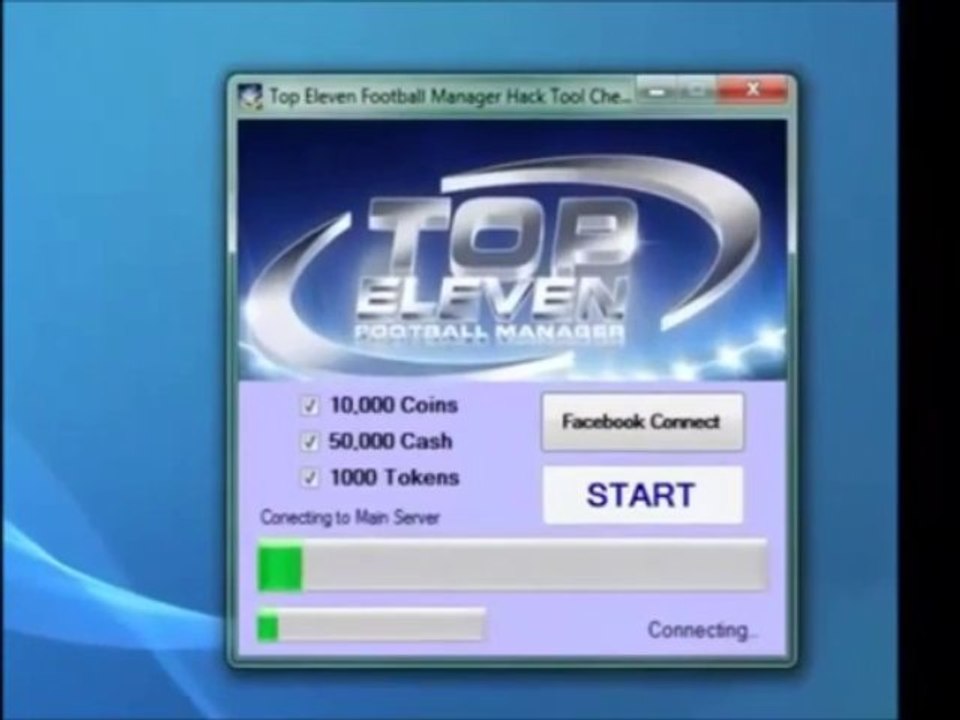Uncheck the 10,000 Coins checkbox
The width and height of the screenshot is (960, 720).
(x=310, y=406)
